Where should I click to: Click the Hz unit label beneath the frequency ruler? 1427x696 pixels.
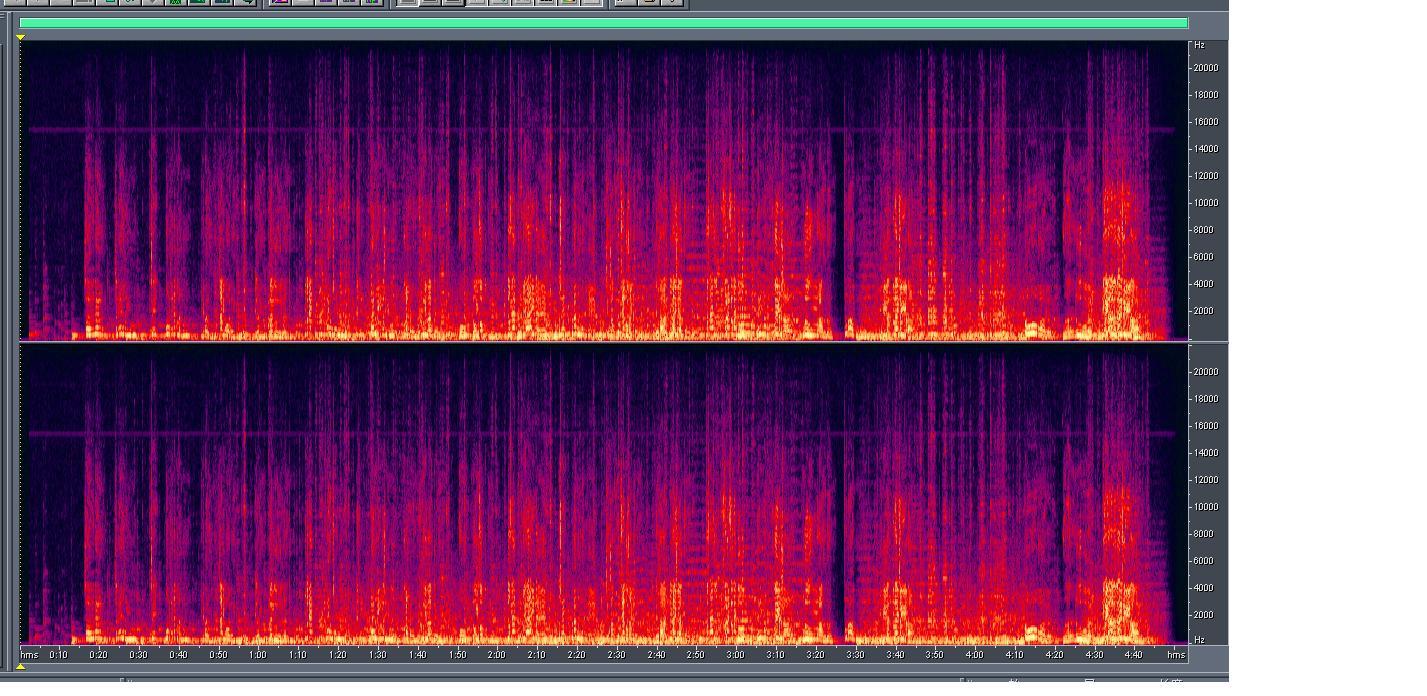1200,640
